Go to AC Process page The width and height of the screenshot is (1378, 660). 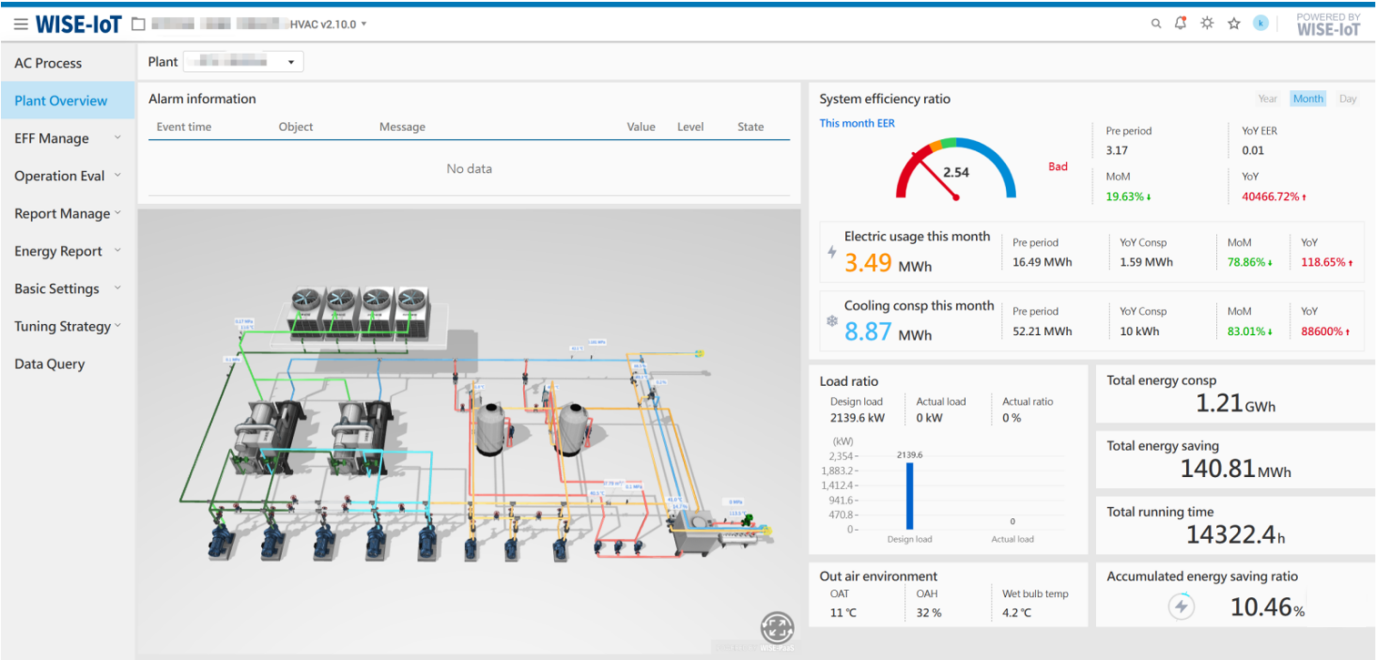click(48, 63)
